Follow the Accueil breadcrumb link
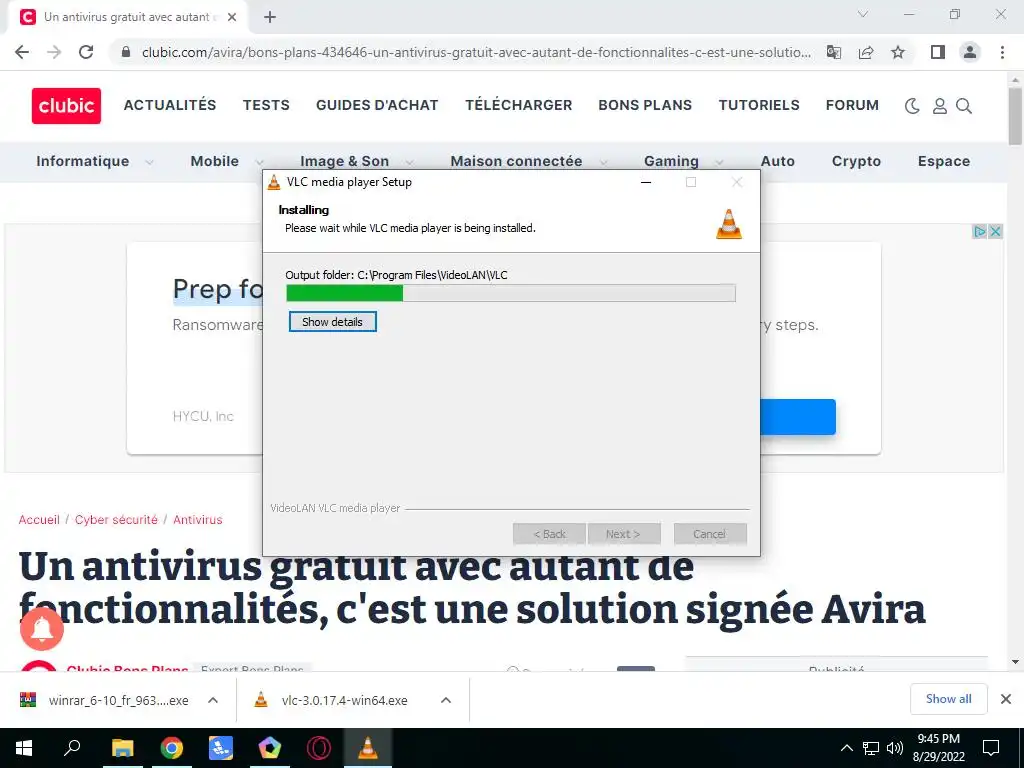The height and width of the screenshot is (768, 1024). 39,520
